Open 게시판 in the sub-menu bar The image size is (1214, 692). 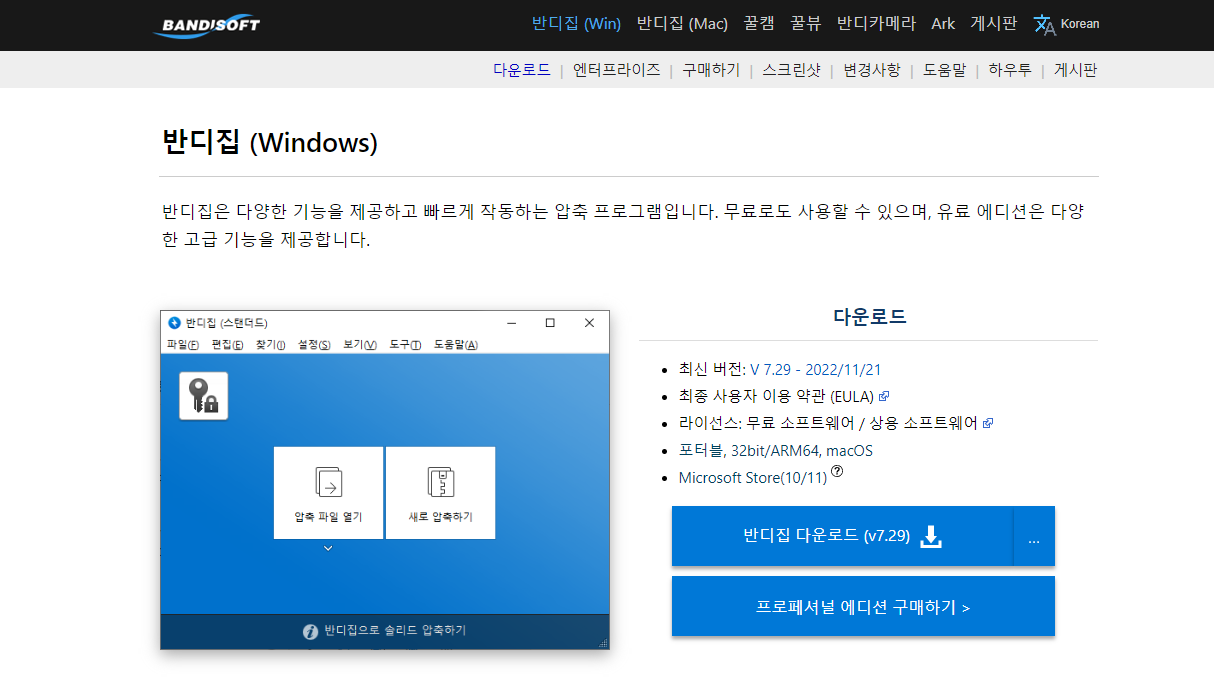coord(1076,70)
